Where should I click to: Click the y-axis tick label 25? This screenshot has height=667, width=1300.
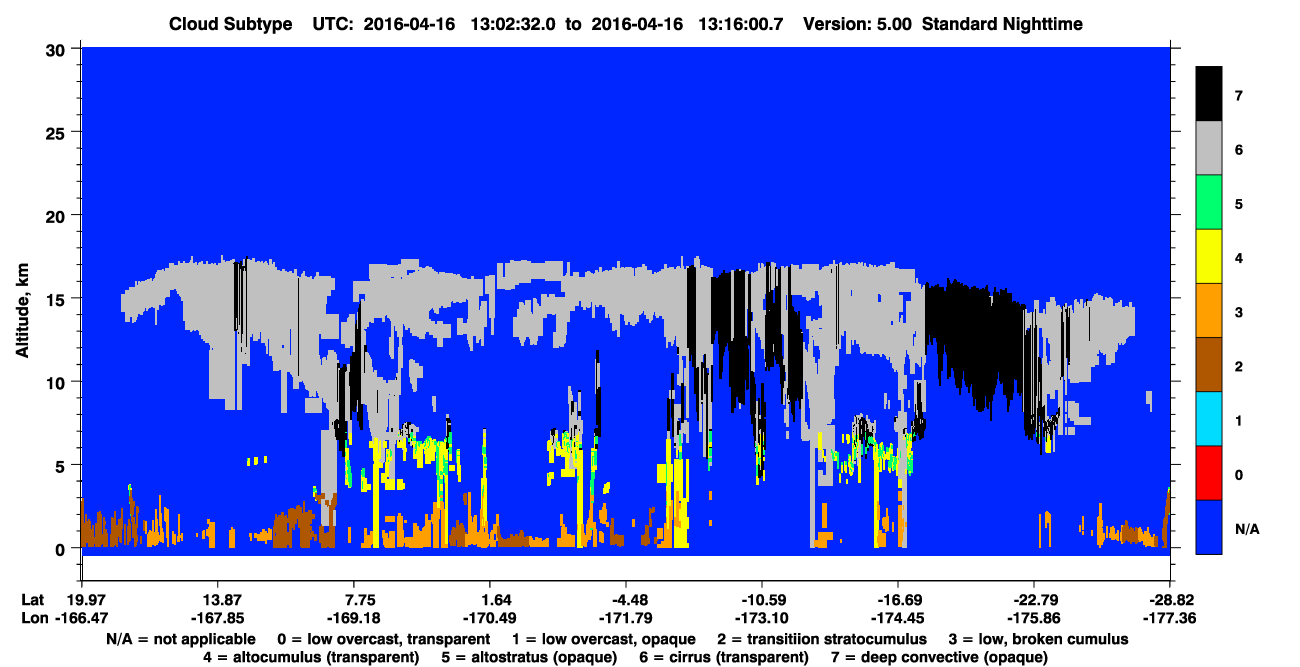pyautogui.click(x=58, y=132)
